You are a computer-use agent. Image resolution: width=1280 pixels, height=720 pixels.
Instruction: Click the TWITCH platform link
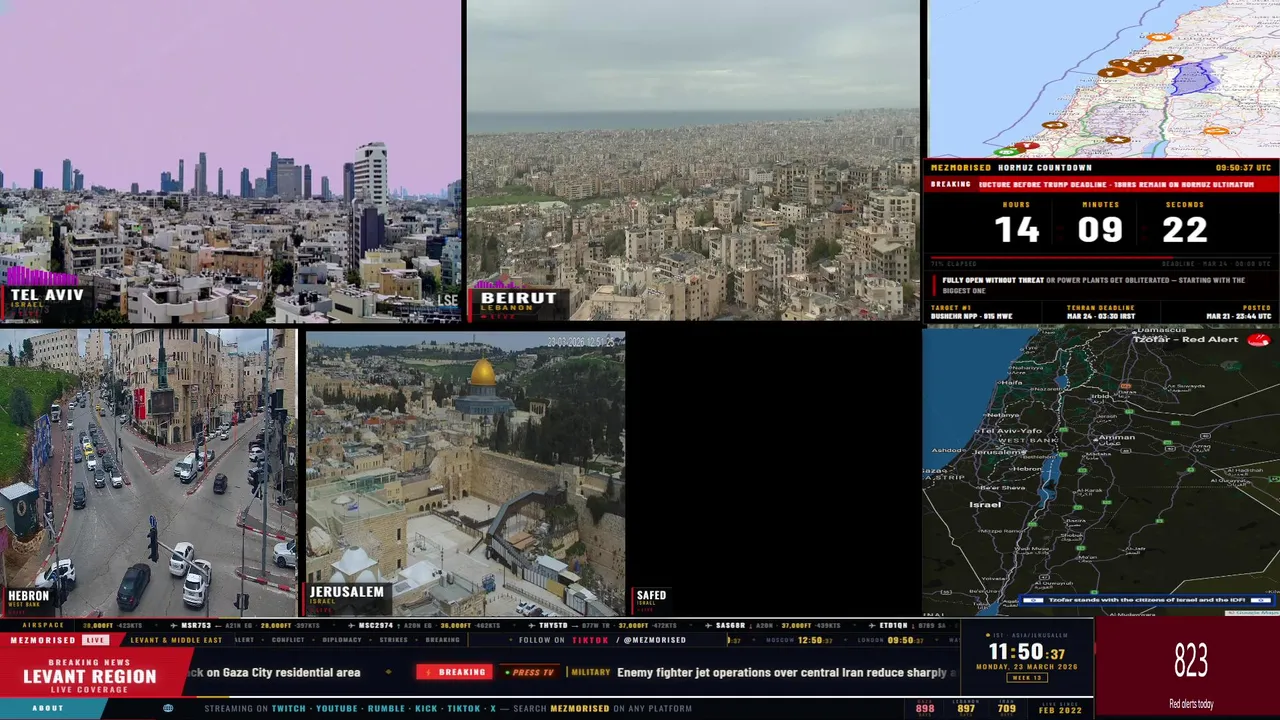point(289,708)
